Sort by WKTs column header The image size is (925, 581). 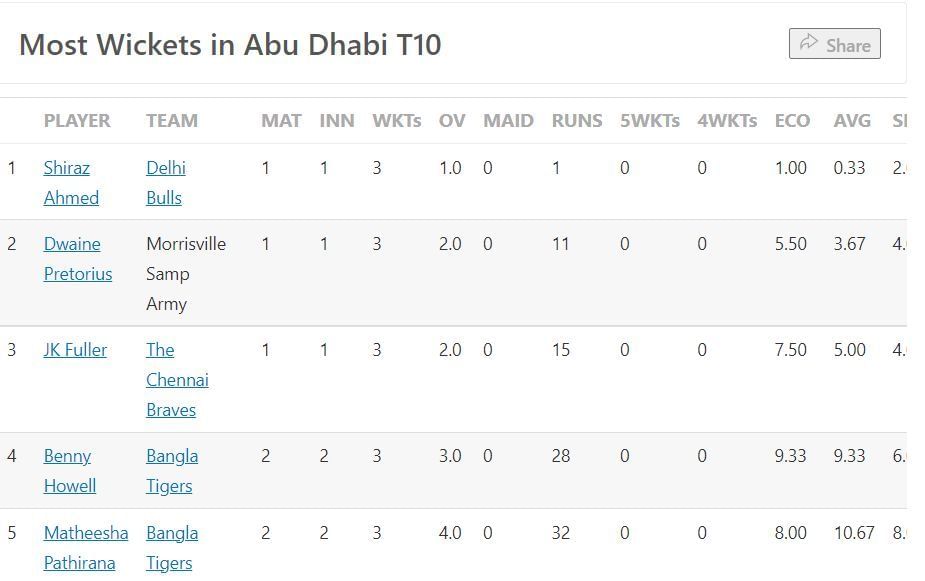[396, 121]
